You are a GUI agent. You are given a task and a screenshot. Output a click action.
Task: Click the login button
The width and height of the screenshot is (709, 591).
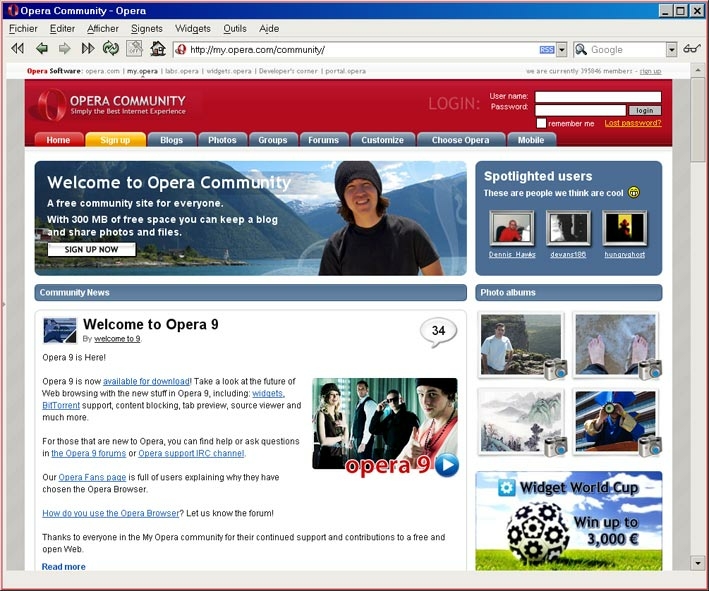coord(644,110)
